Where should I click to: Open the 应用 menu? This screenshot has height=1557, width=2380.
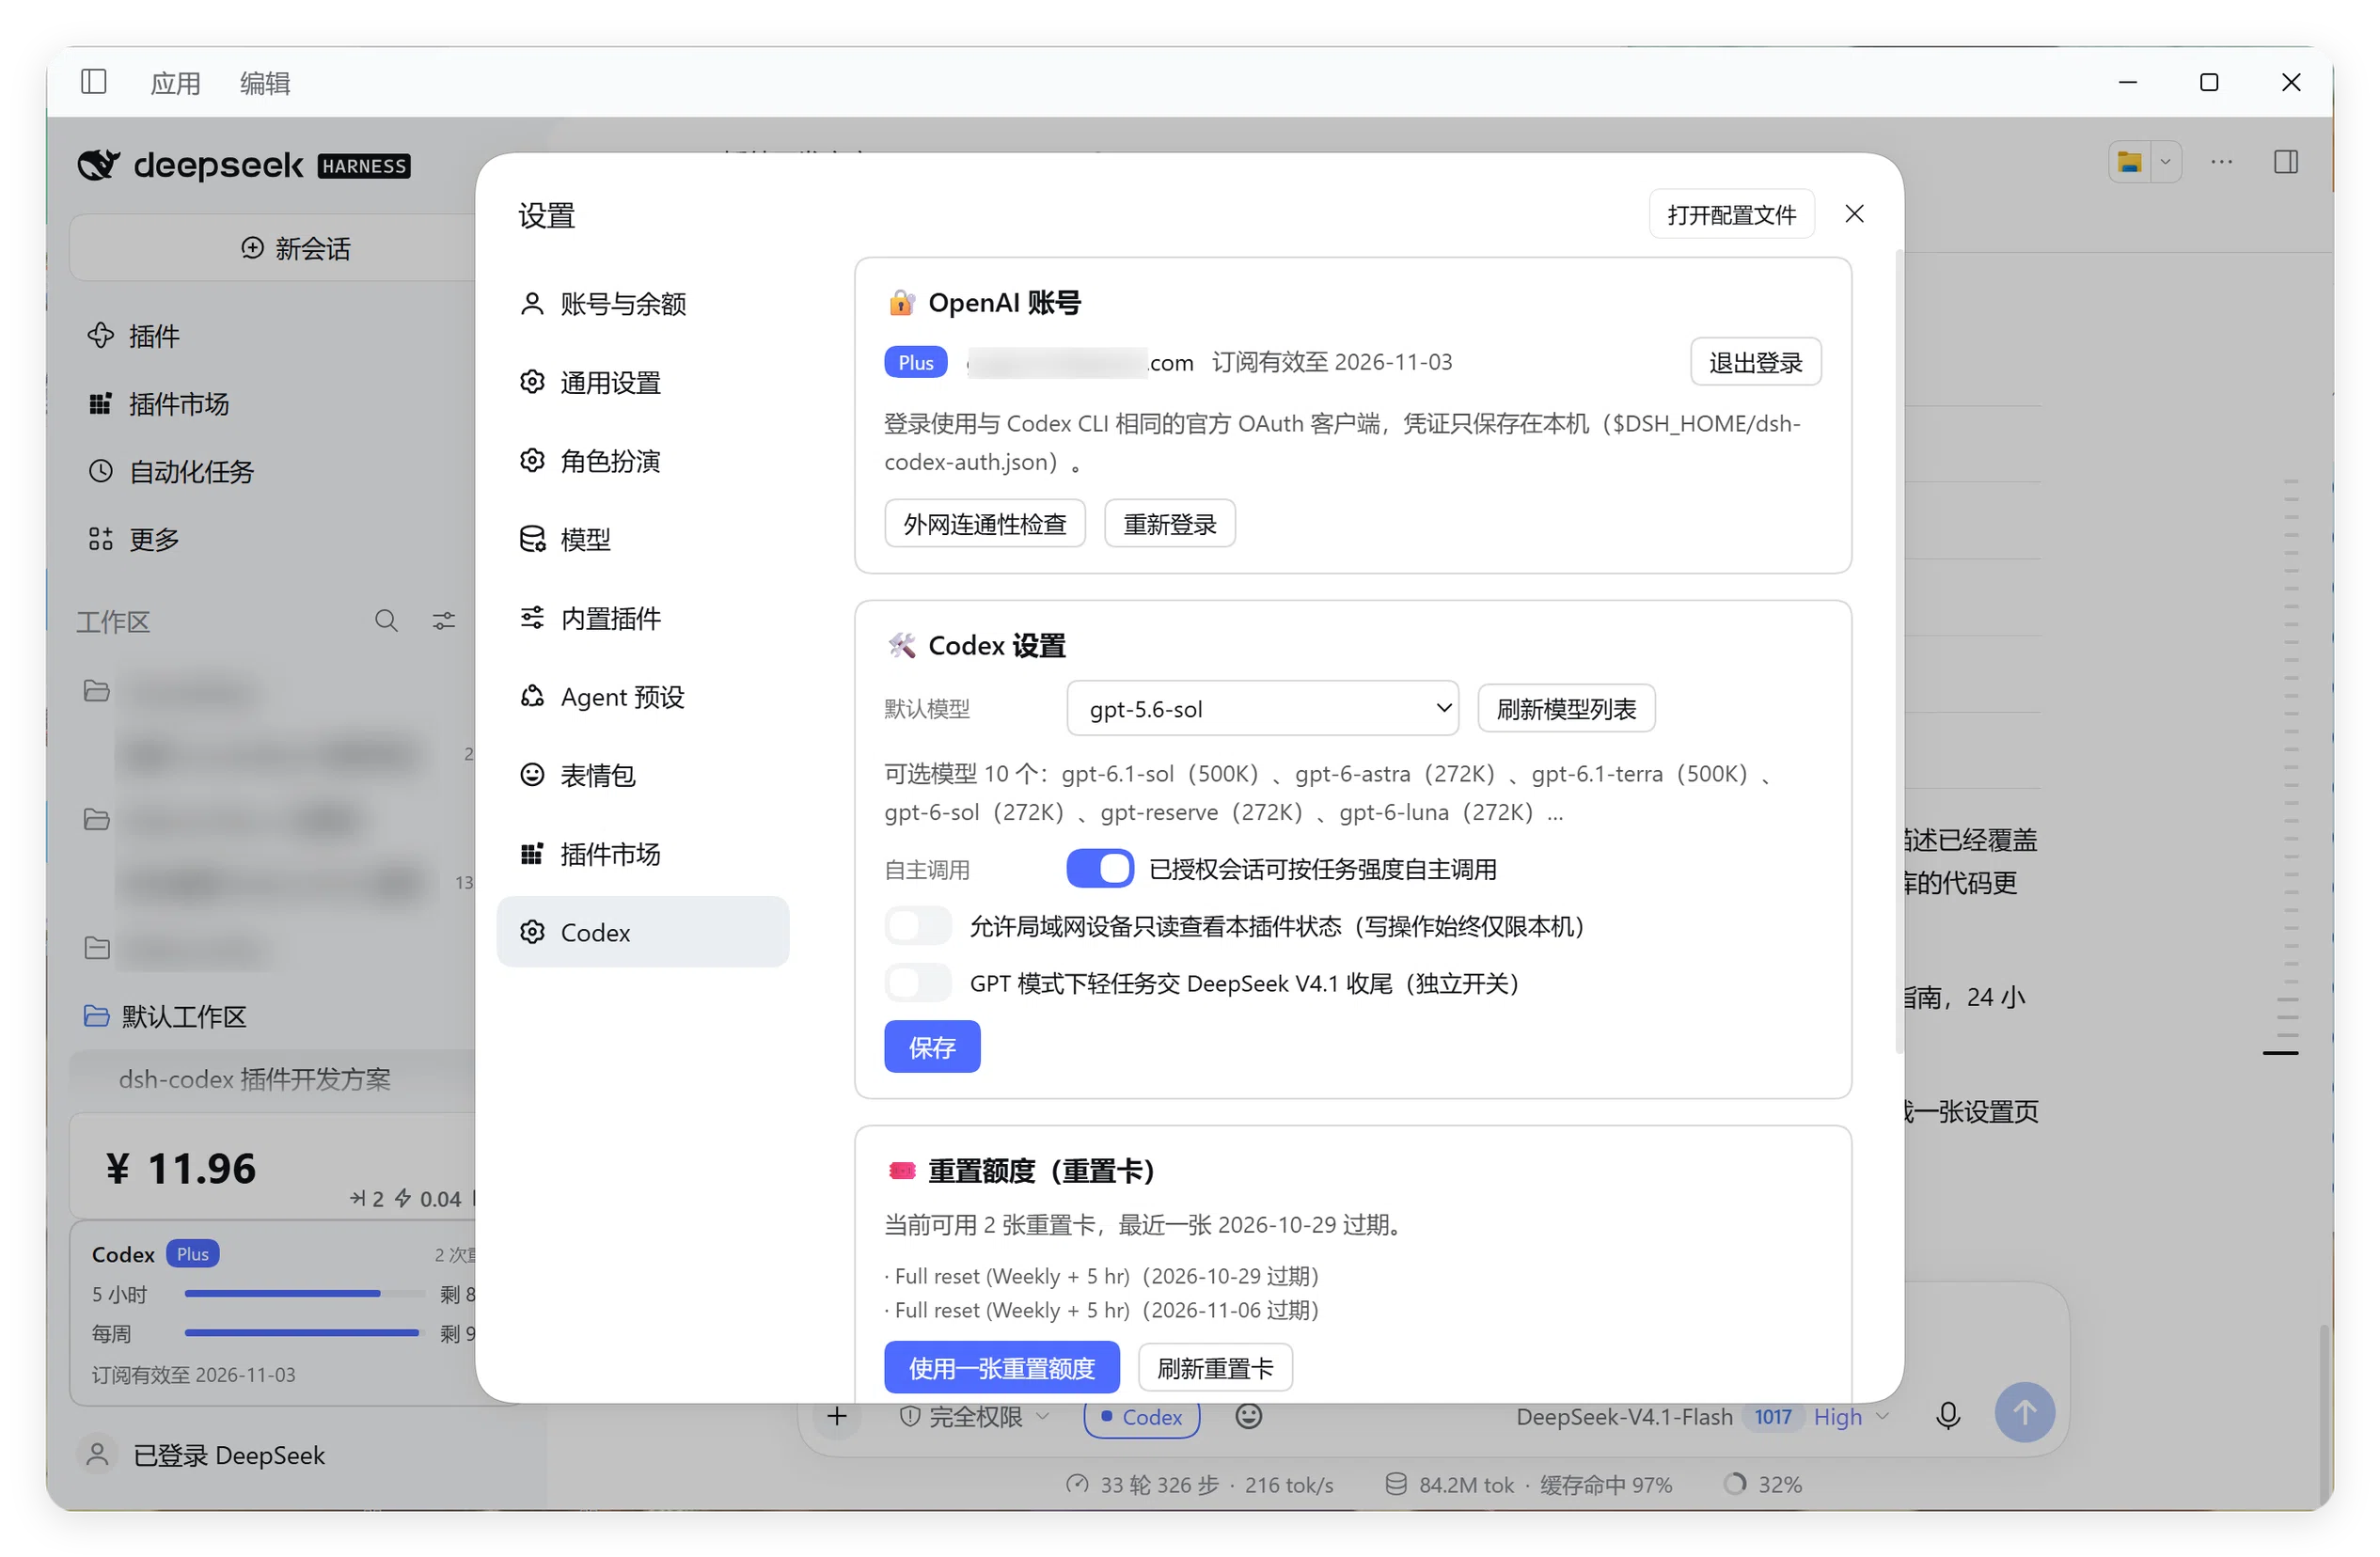[x=175, y=83]
